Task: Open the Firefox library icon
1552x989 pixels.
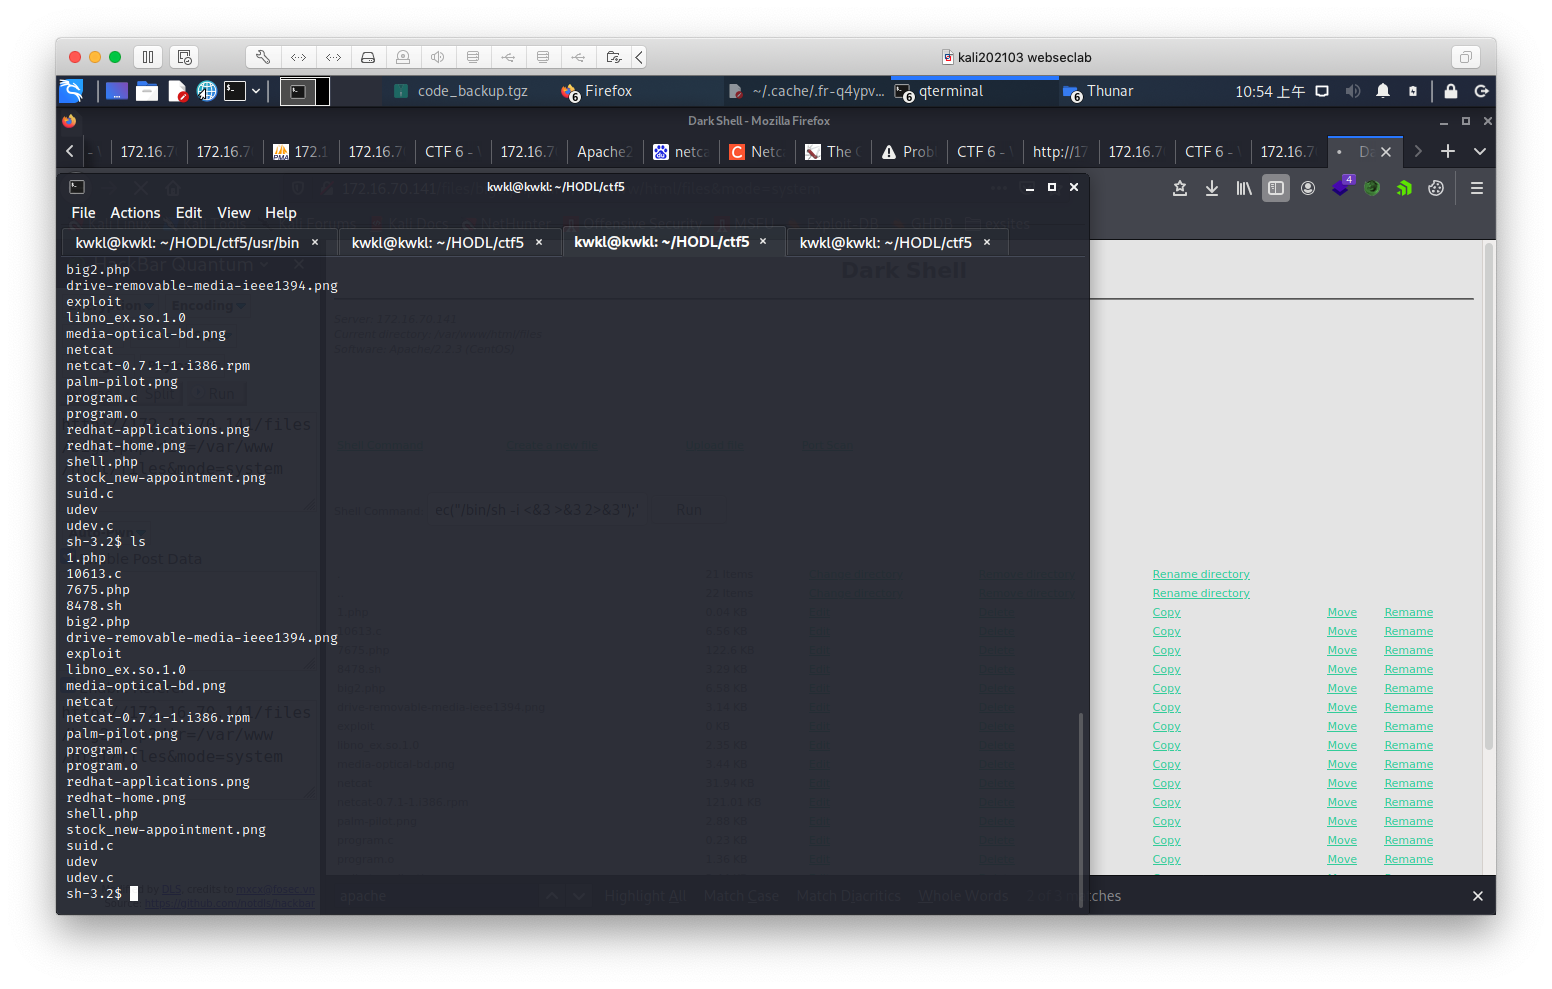Action: [1244, 188]
